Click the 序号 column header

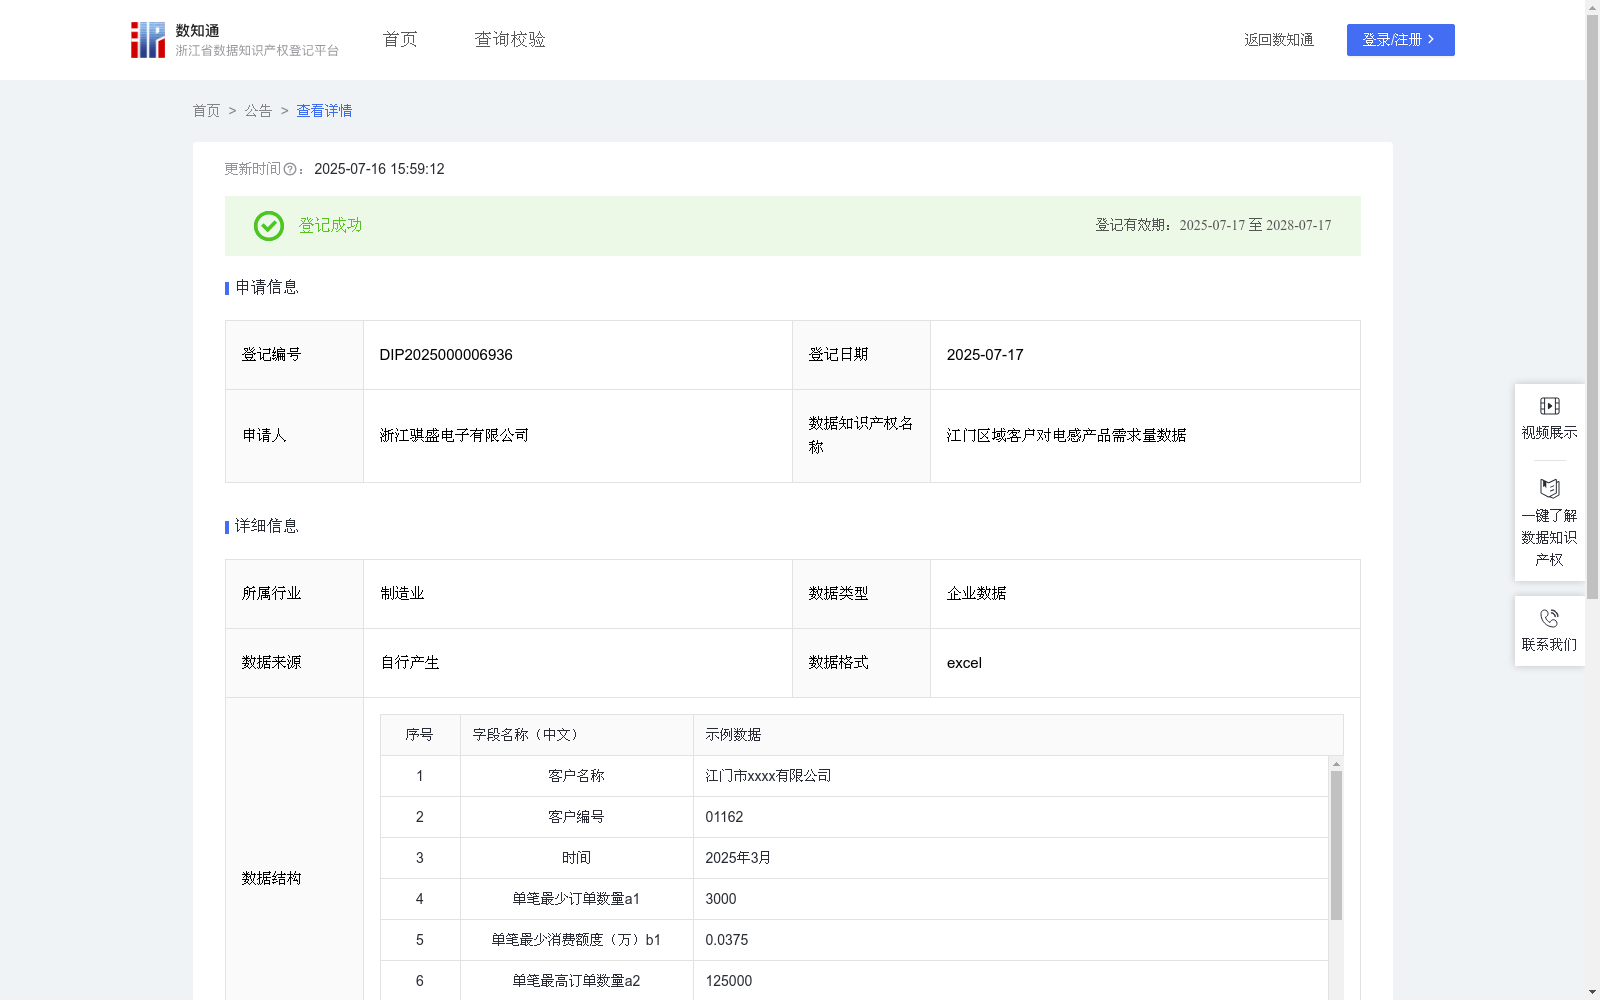(x=419, y=735)
